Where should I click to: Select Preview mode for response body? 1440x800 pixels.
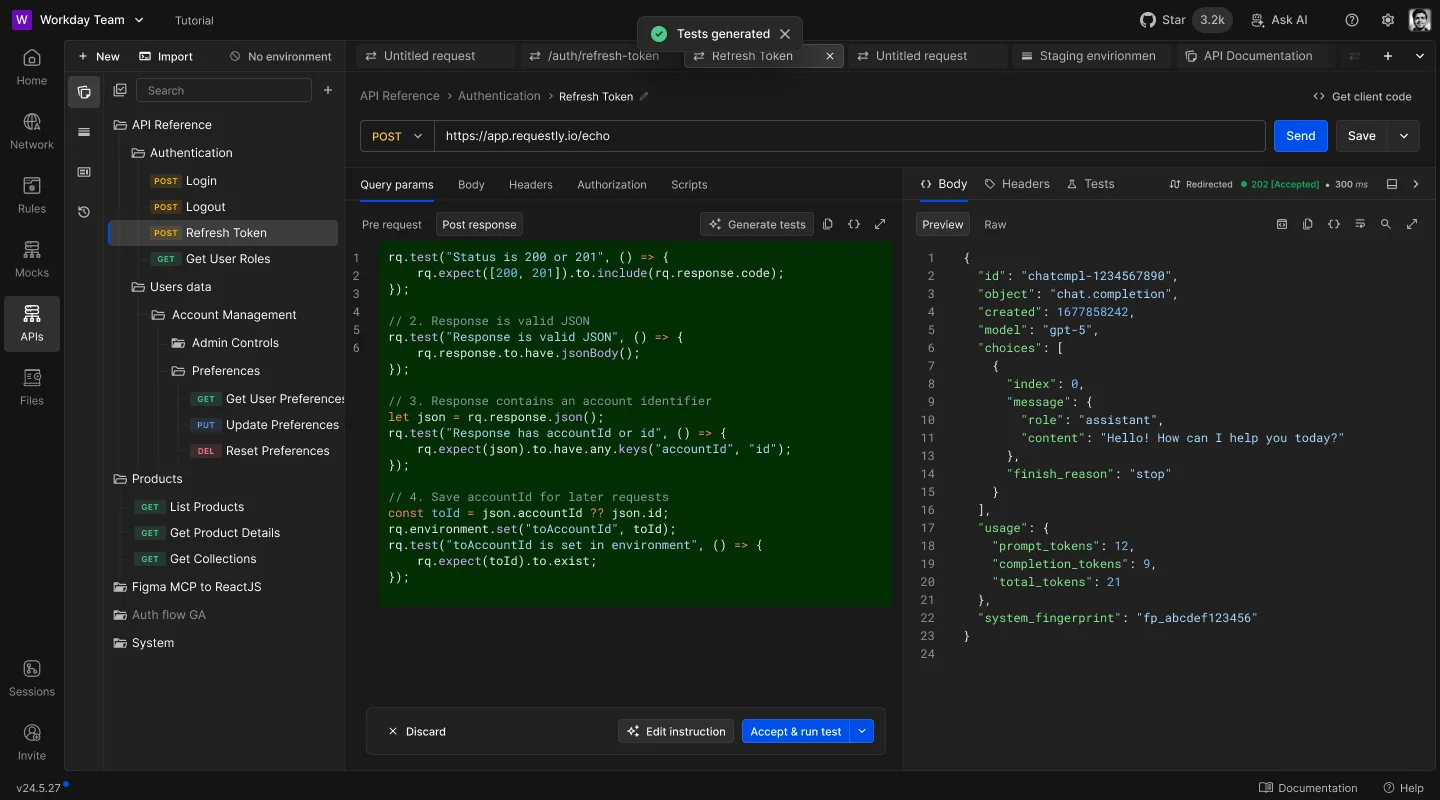coord(942,224)
